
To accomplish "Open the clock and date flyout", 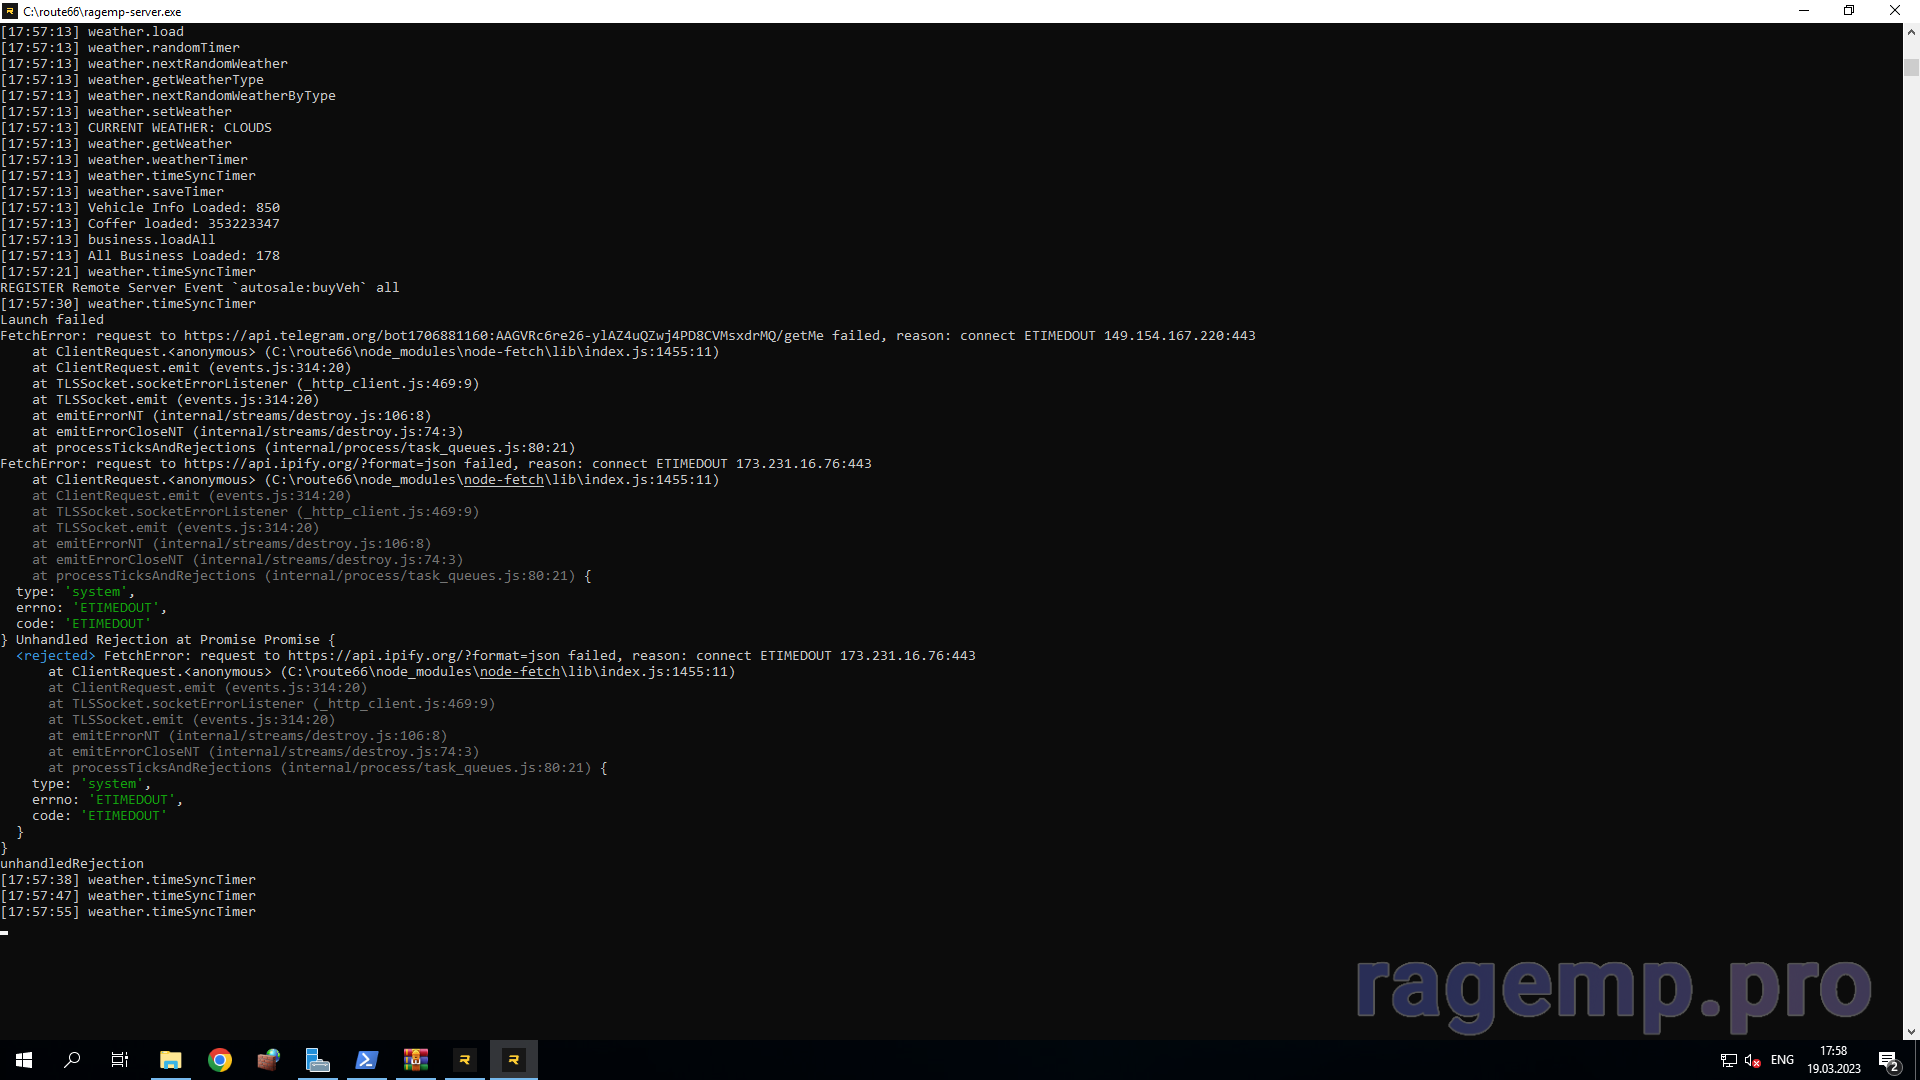I will 1833,1060.
